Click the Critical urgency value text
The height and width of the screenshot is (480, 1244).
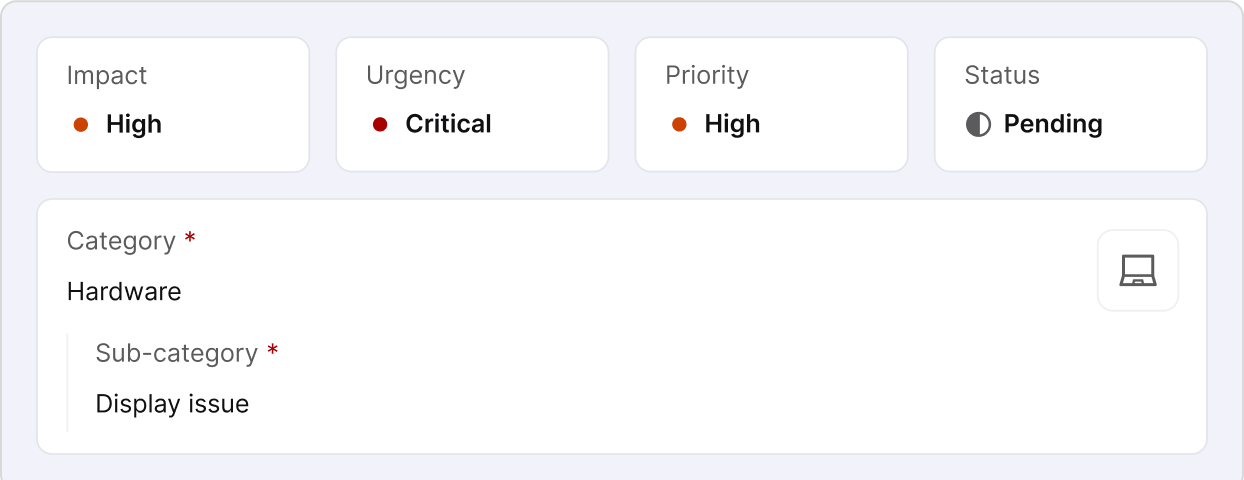pyautogui.click(x=448, y=124)
